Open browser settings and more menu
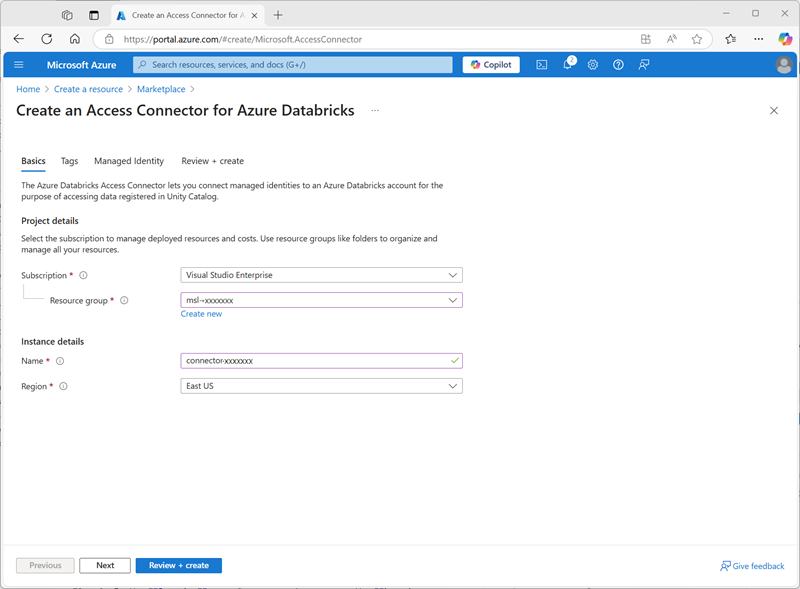 tap(759, 39)
